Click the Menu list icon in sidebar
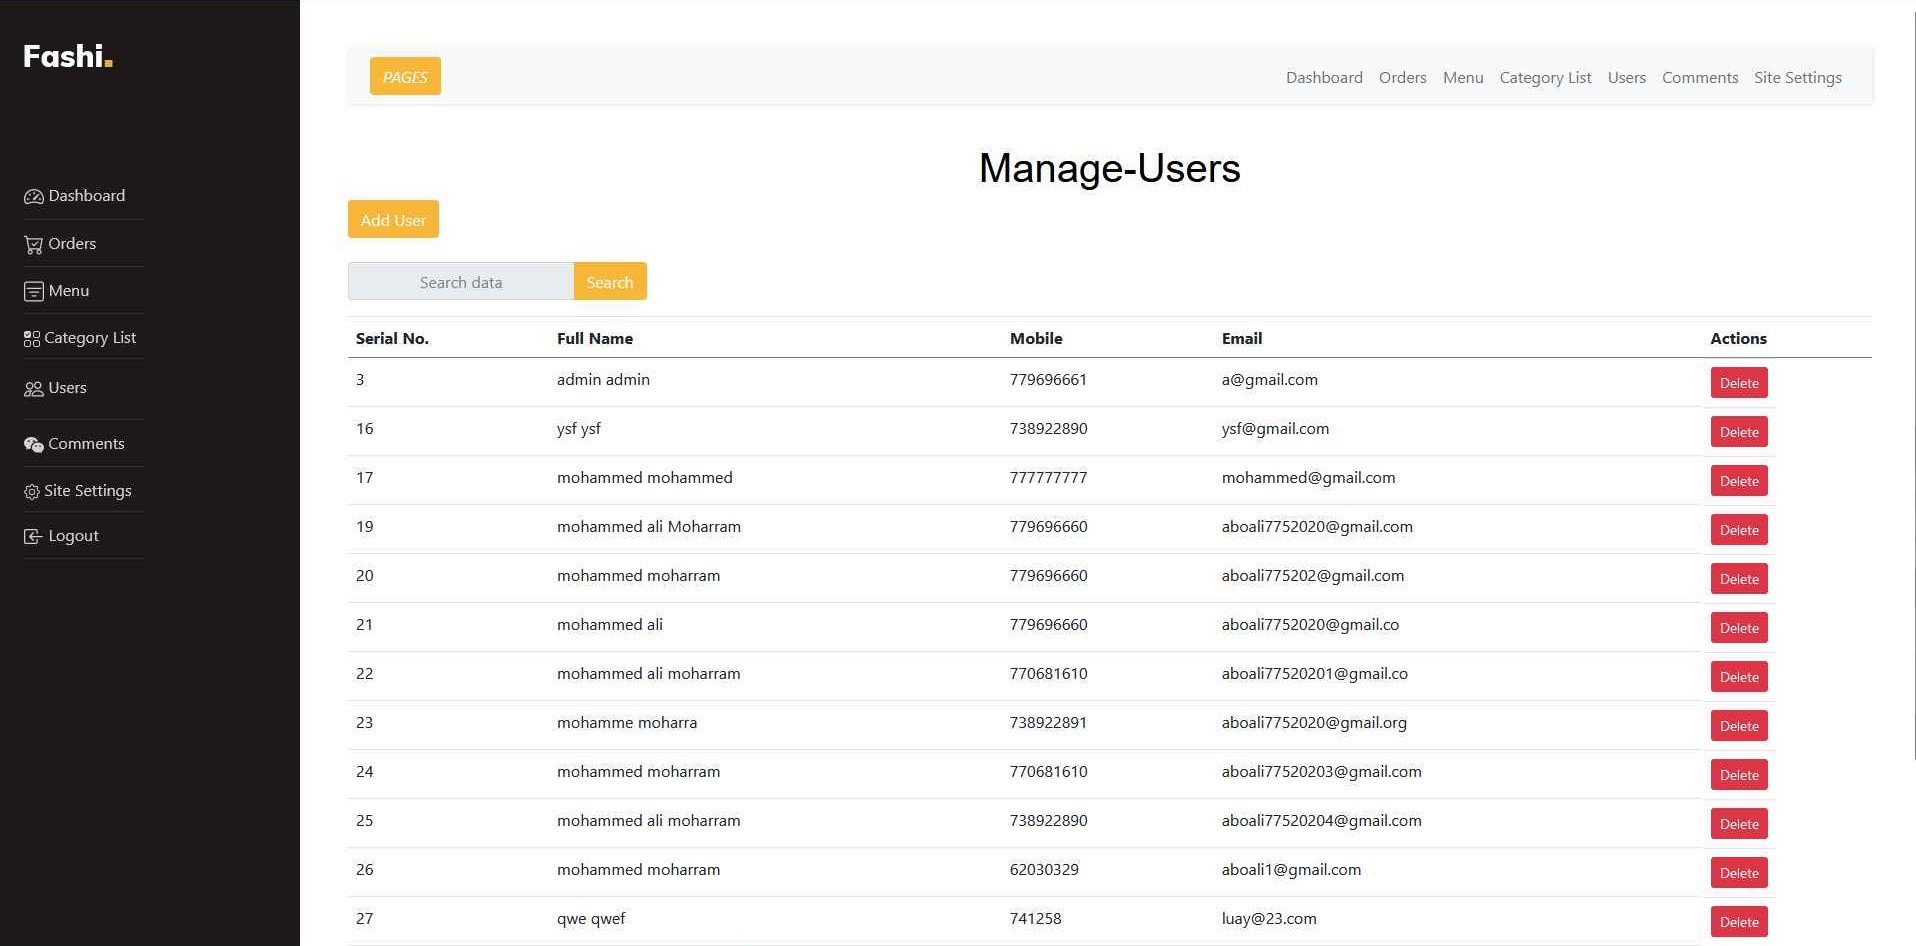The height and width of the screenshot is (946, 1916). [33, 292]
